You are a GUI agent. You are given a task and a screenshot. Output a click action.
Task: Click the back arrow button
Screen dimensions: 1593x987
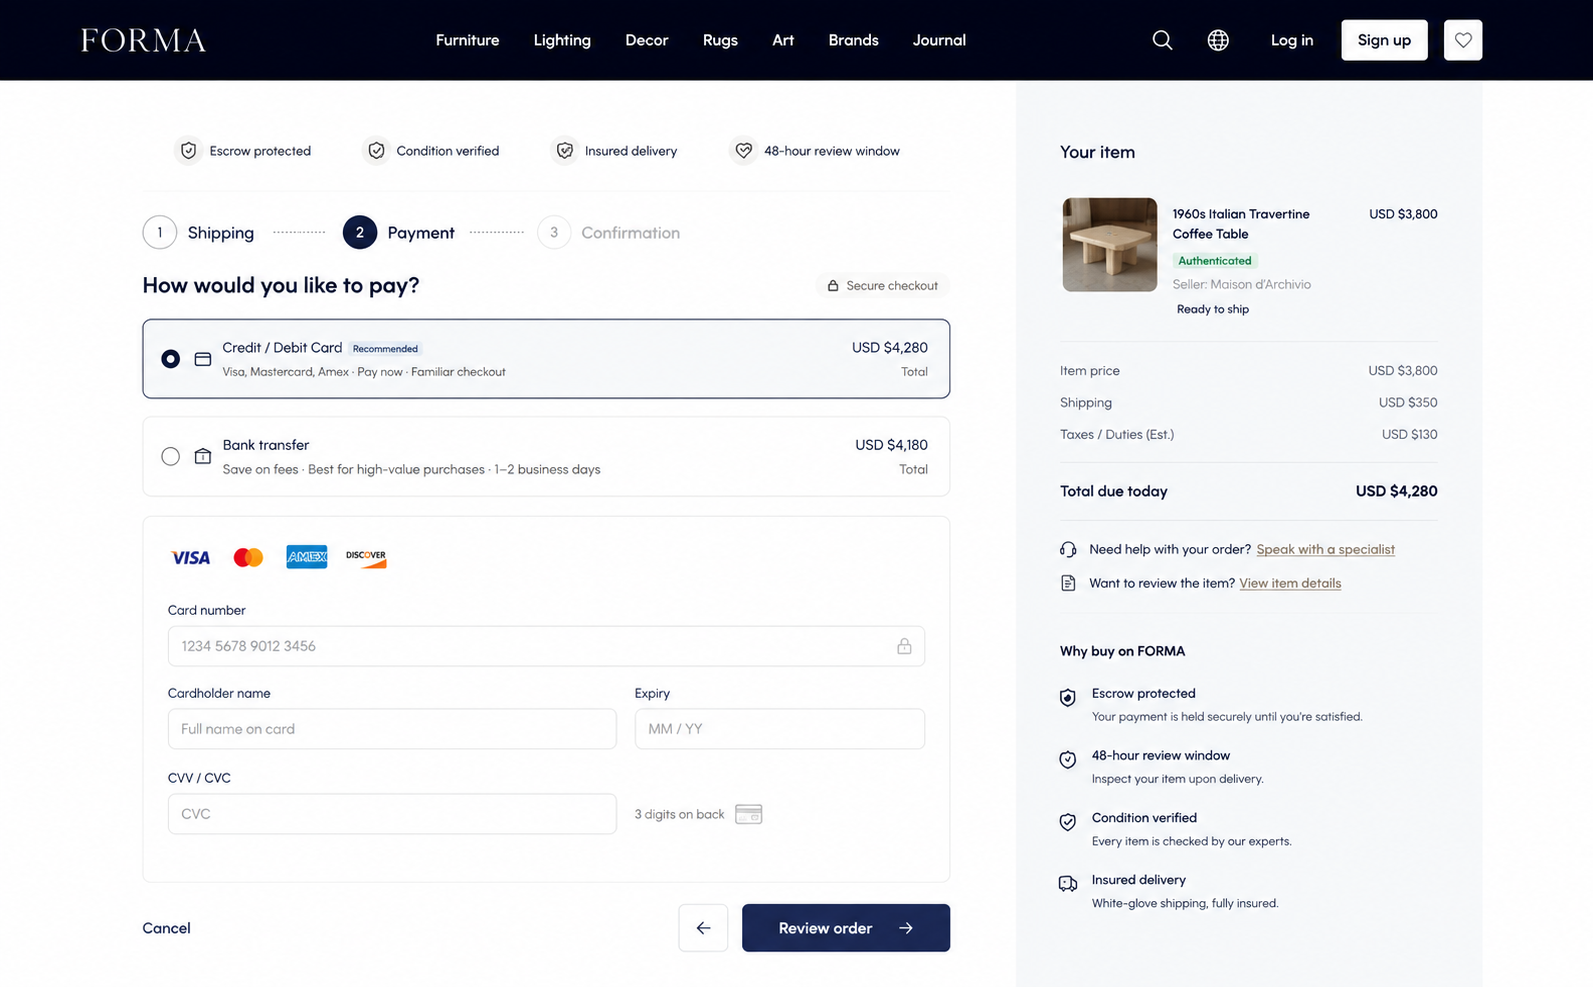[703, 928]
